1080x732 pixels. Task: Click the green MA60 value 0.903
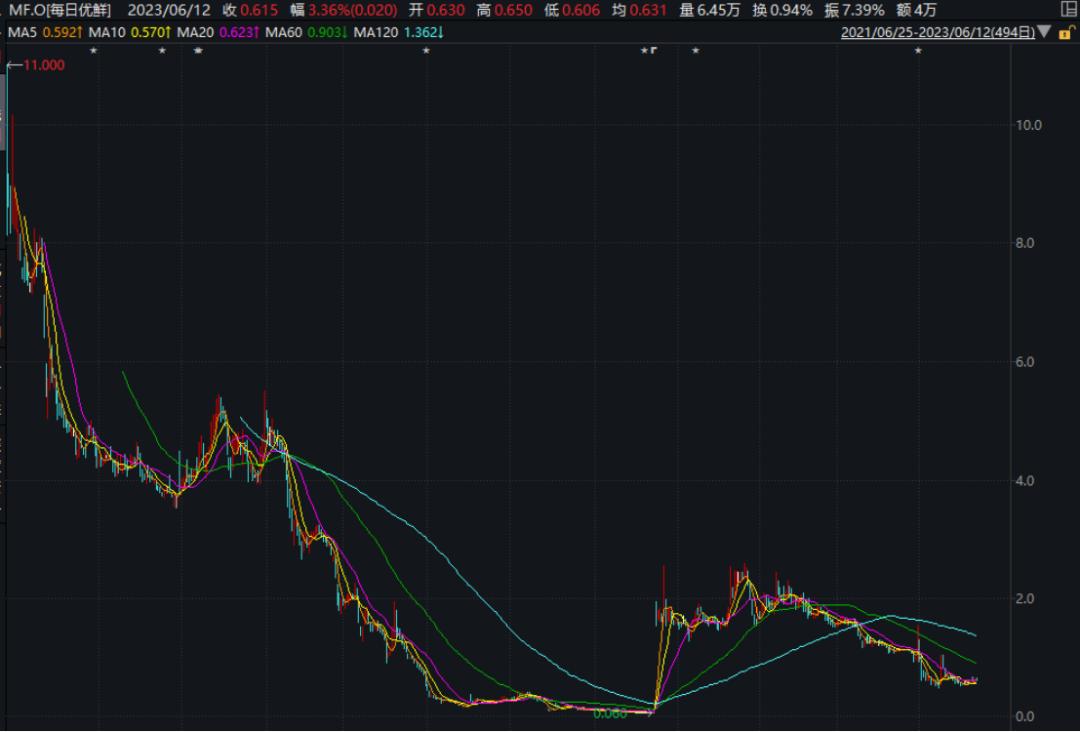[326, 32]
